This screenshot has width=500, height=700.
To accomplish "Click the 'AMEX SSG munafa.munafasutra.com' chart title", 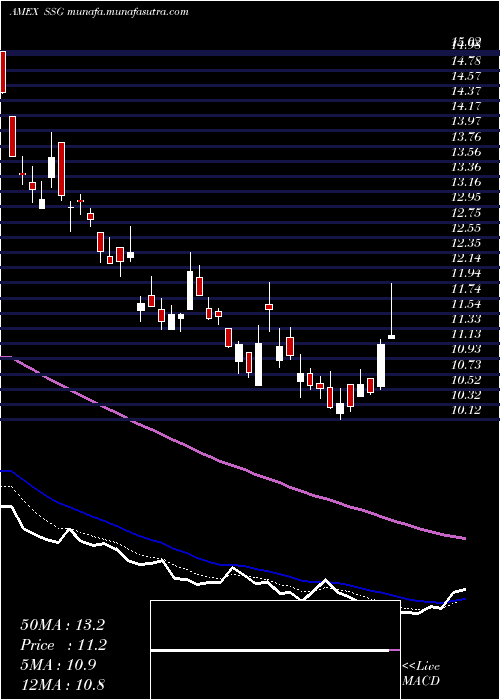I will coord(99,12).
